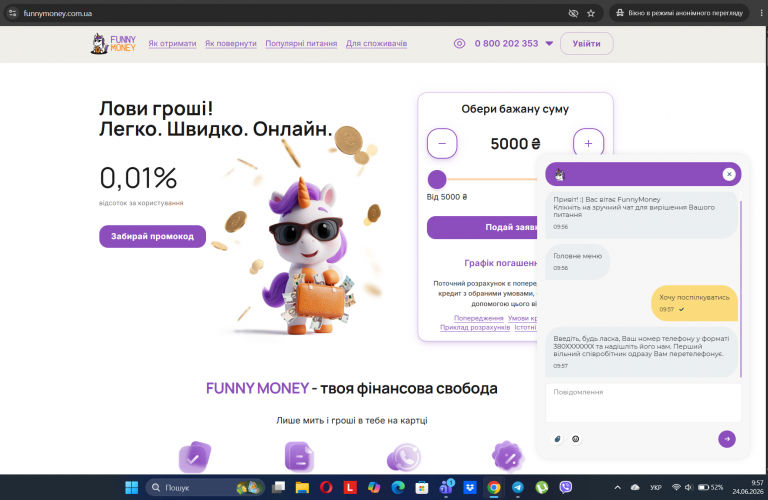
Task: Open Task View from the taskbar
Action: [x=278, y=487]
